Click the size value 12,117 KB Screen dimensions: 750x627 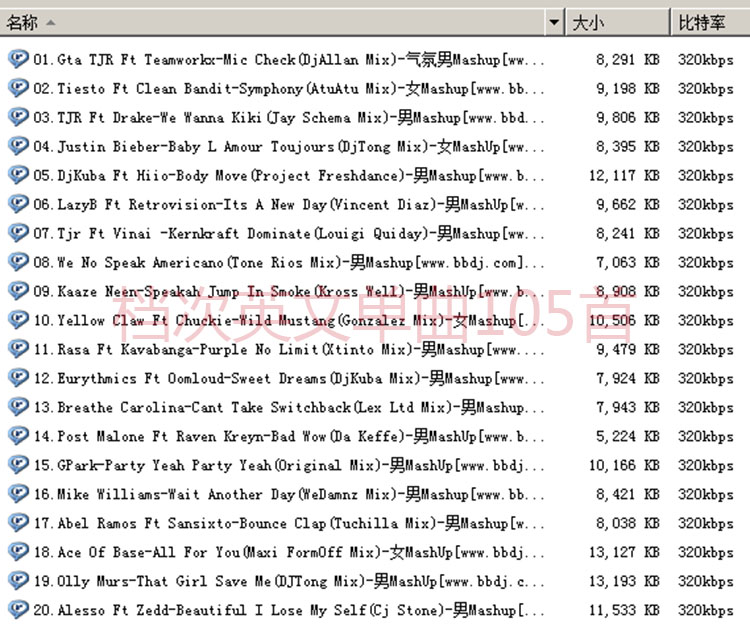624,176
